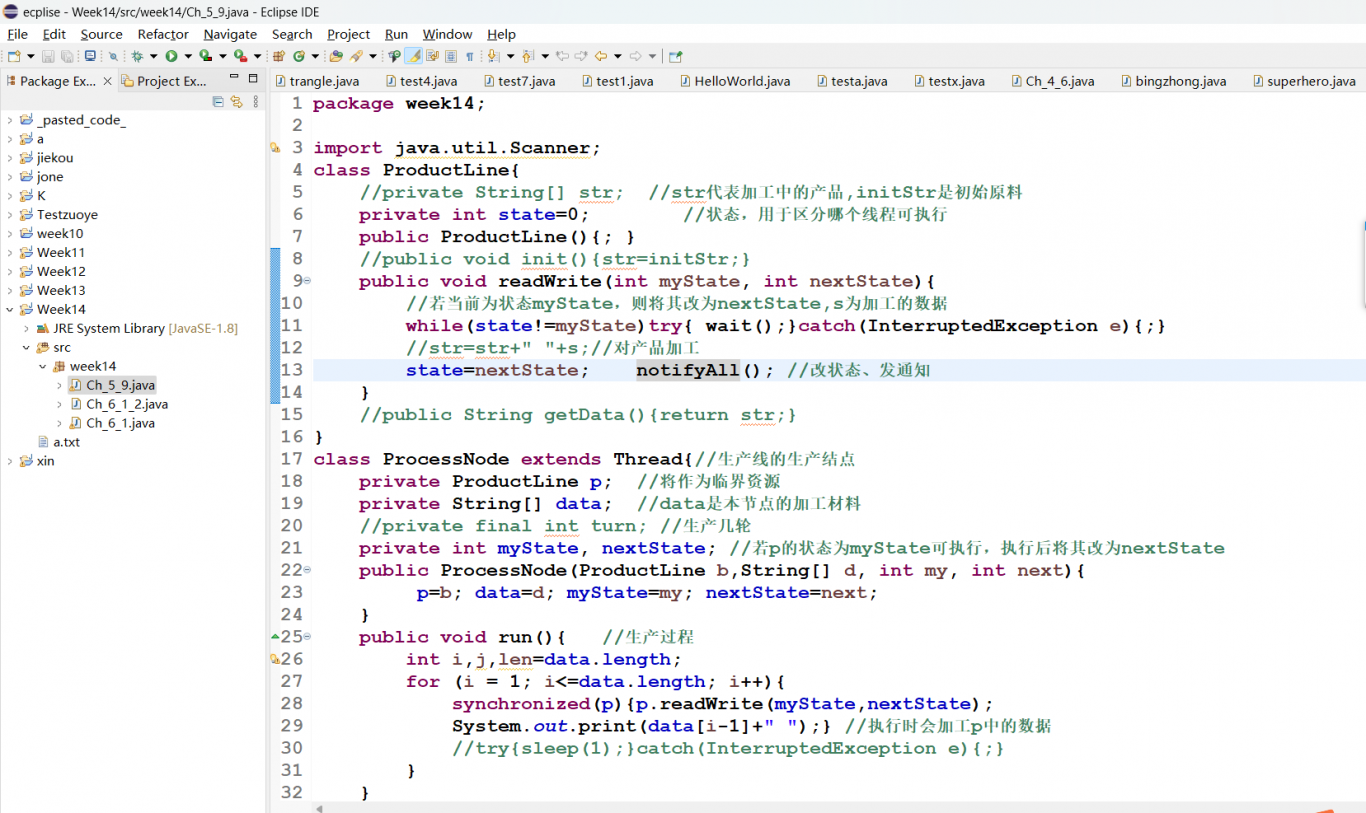The height and width of the screenshot is (813, 1366).
Task: Click the New Java Package icon
Action: click(x=279, y=56)
